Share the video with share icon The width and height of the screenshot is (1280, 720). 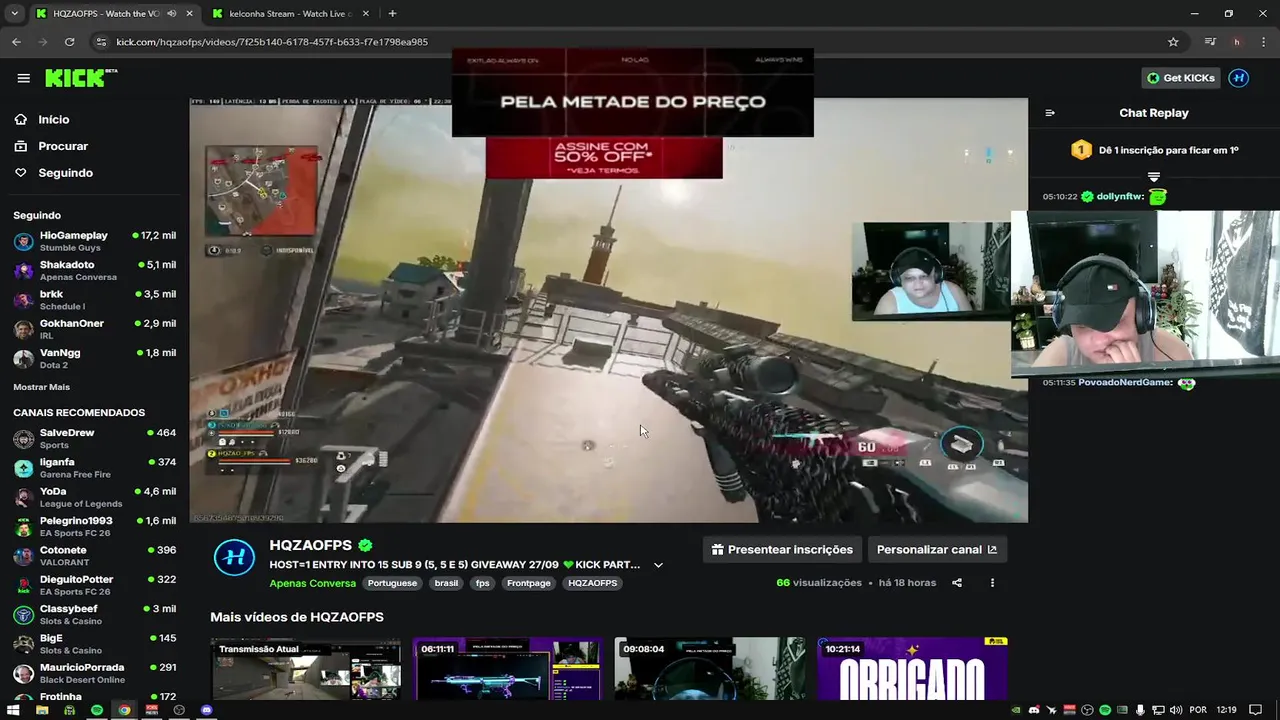(x=957, y=583)
